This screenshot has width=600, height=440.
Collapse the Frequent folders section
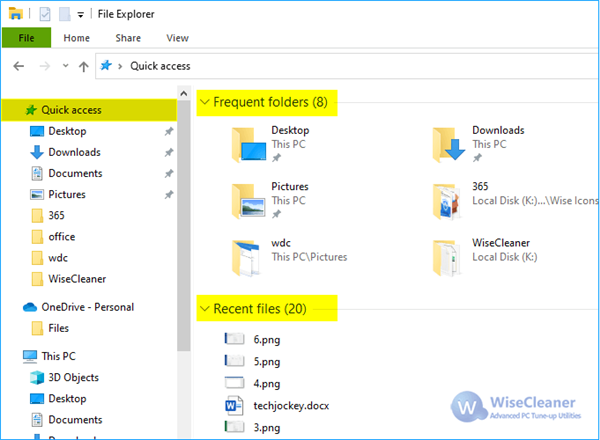[x=204, y=102]
